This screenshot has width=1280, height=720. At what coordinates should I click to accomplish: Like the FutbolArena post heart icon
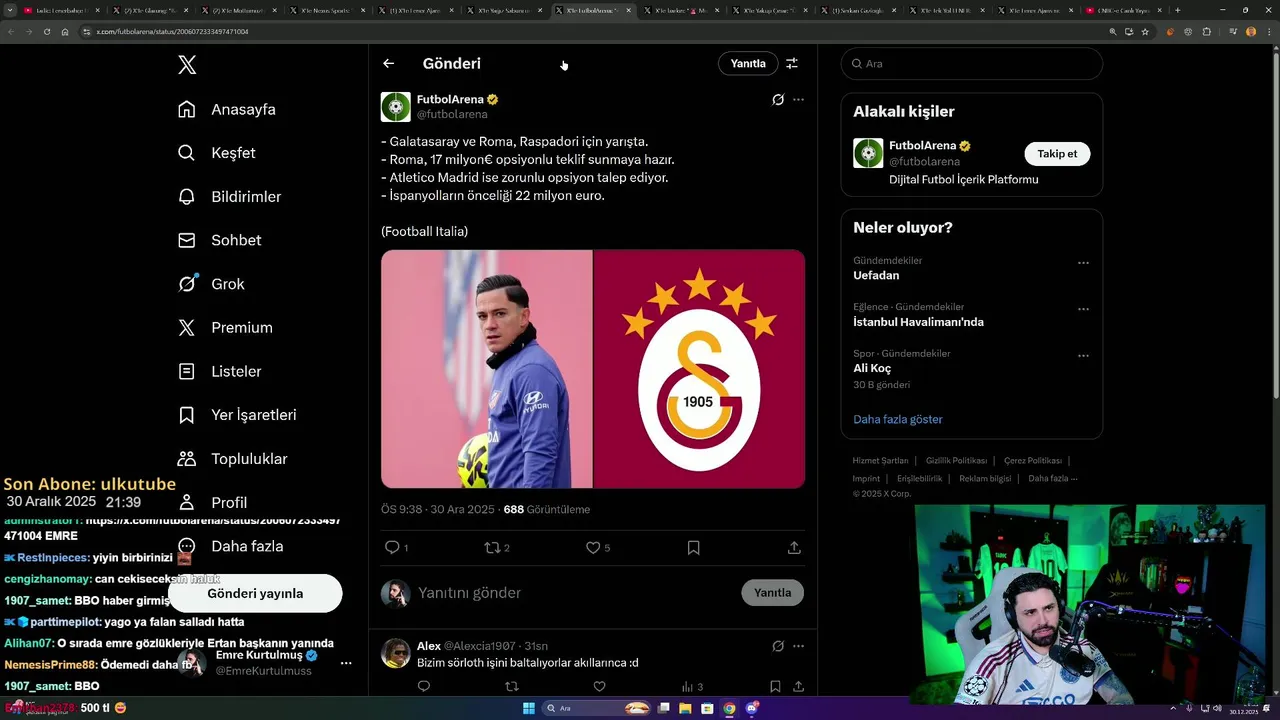click(593, 547)
